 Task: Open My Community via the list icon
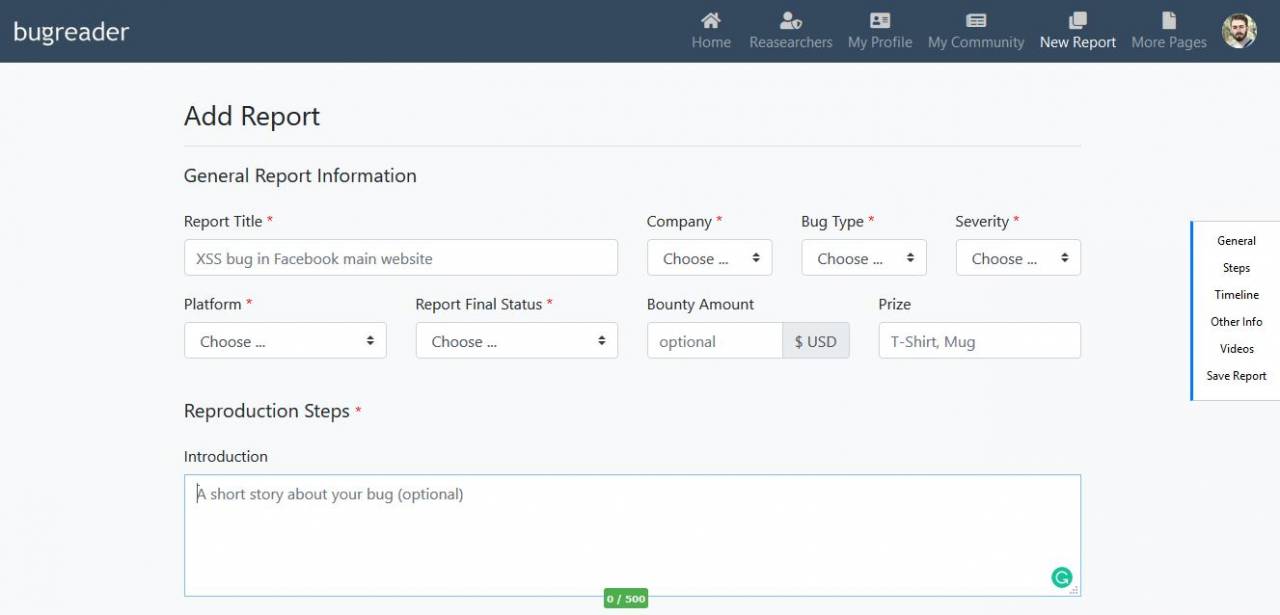[975, 20]
